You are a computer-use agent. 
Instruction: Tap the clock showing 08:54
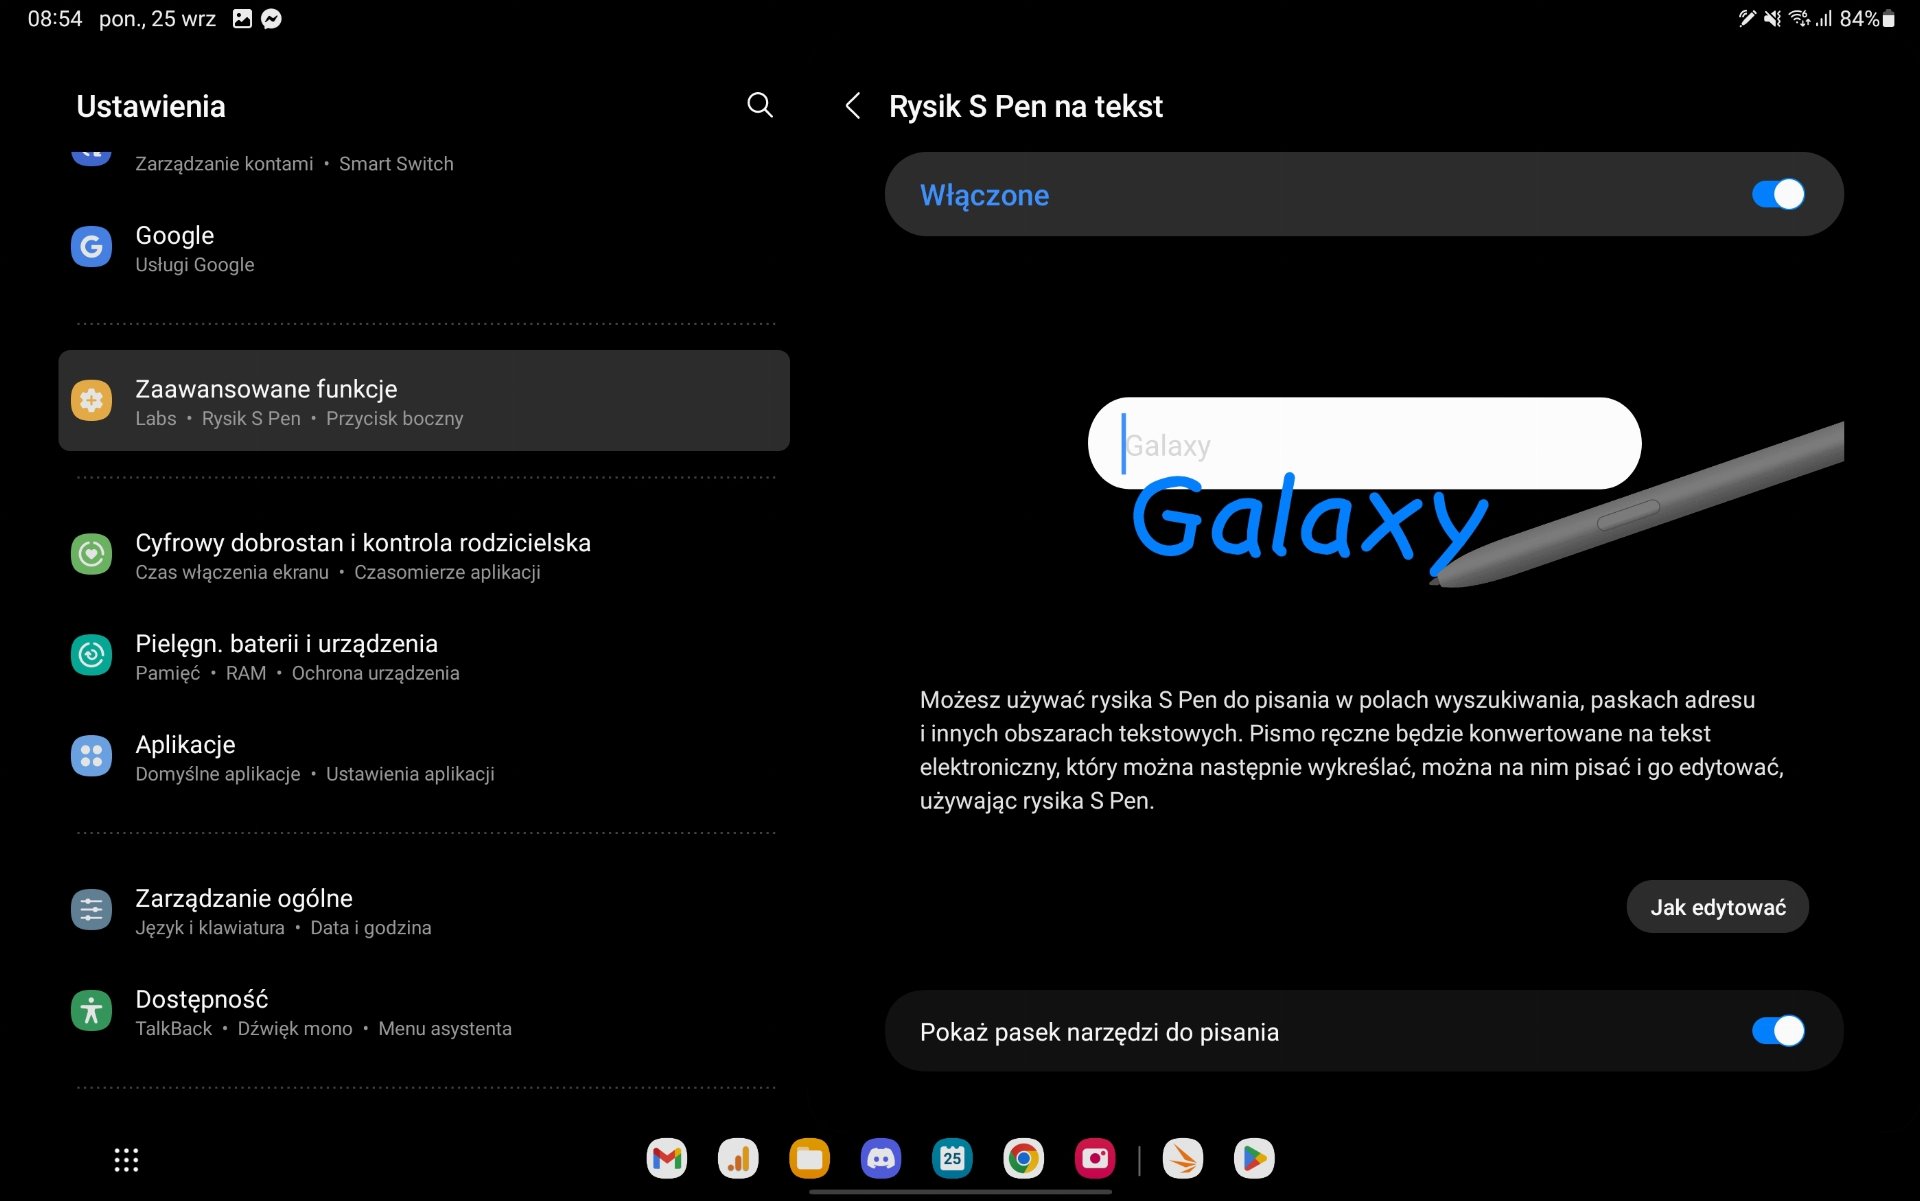pos(55,19)
